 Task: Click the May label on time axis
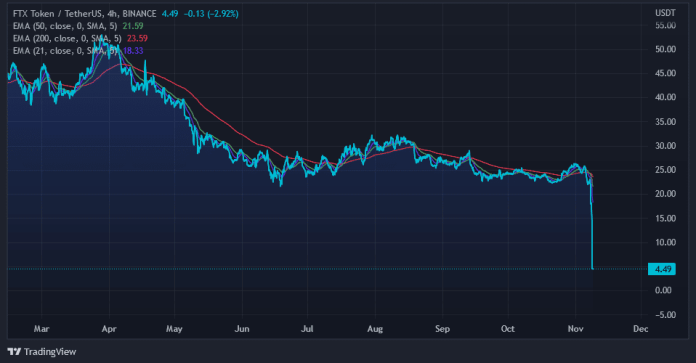174,329
